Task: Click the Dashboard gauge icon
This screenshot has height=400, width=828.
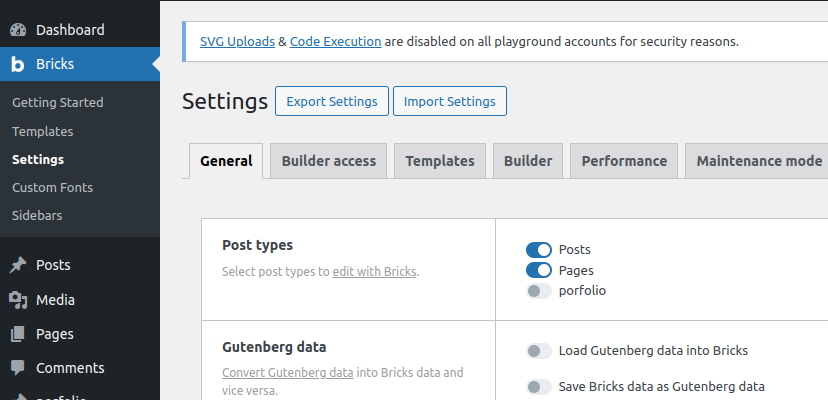Action: click(x=18, y=30)
